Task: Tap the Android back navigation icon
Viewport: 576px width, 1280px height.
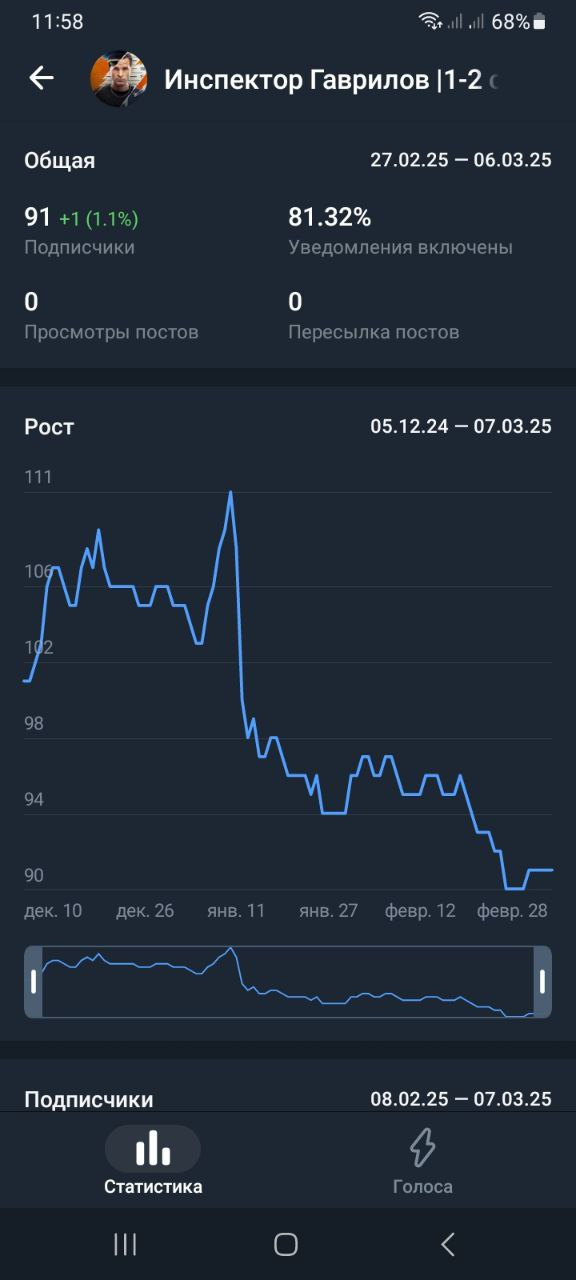Action: click(448, 1244)
